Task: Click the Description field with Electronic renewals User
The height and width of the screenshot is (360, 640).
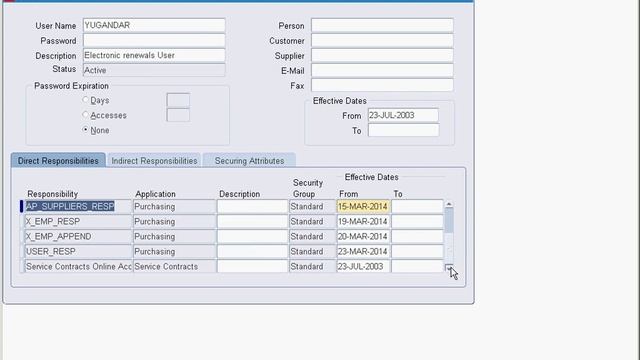Action: tap(154, 56)
